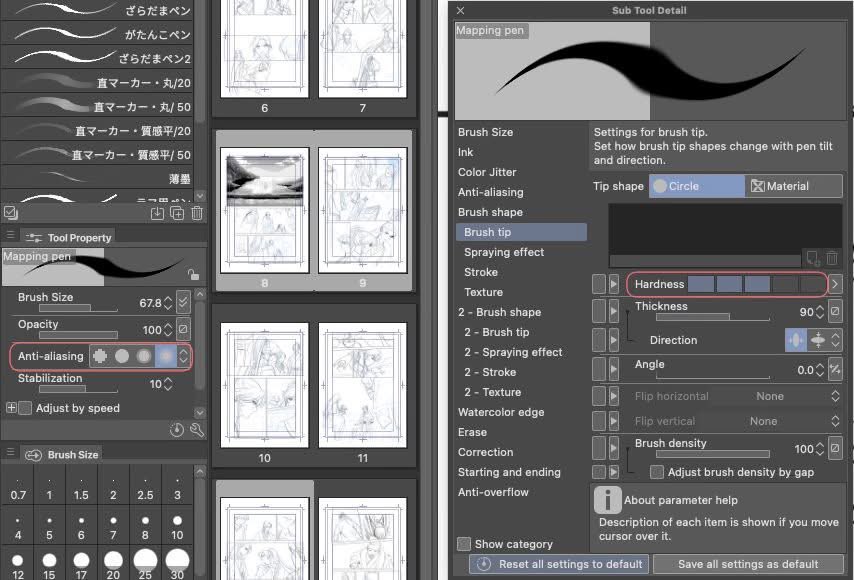
Task: Duplicate the sub tool with the copy icon
Action: pyautogui.click(x=176, y=213)
